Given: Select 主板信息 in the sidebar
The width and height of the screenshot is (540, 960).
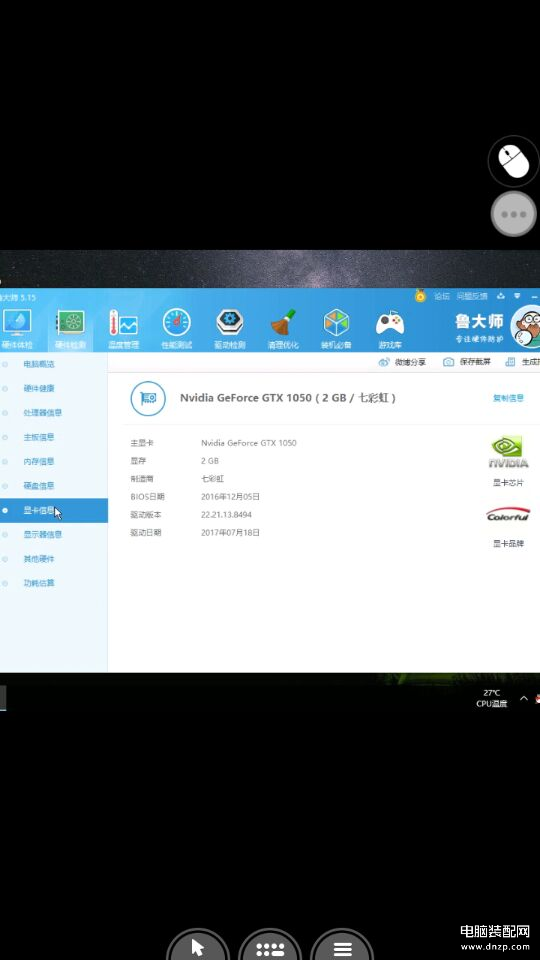Looking at the screenshot, I should coord(39,437).
